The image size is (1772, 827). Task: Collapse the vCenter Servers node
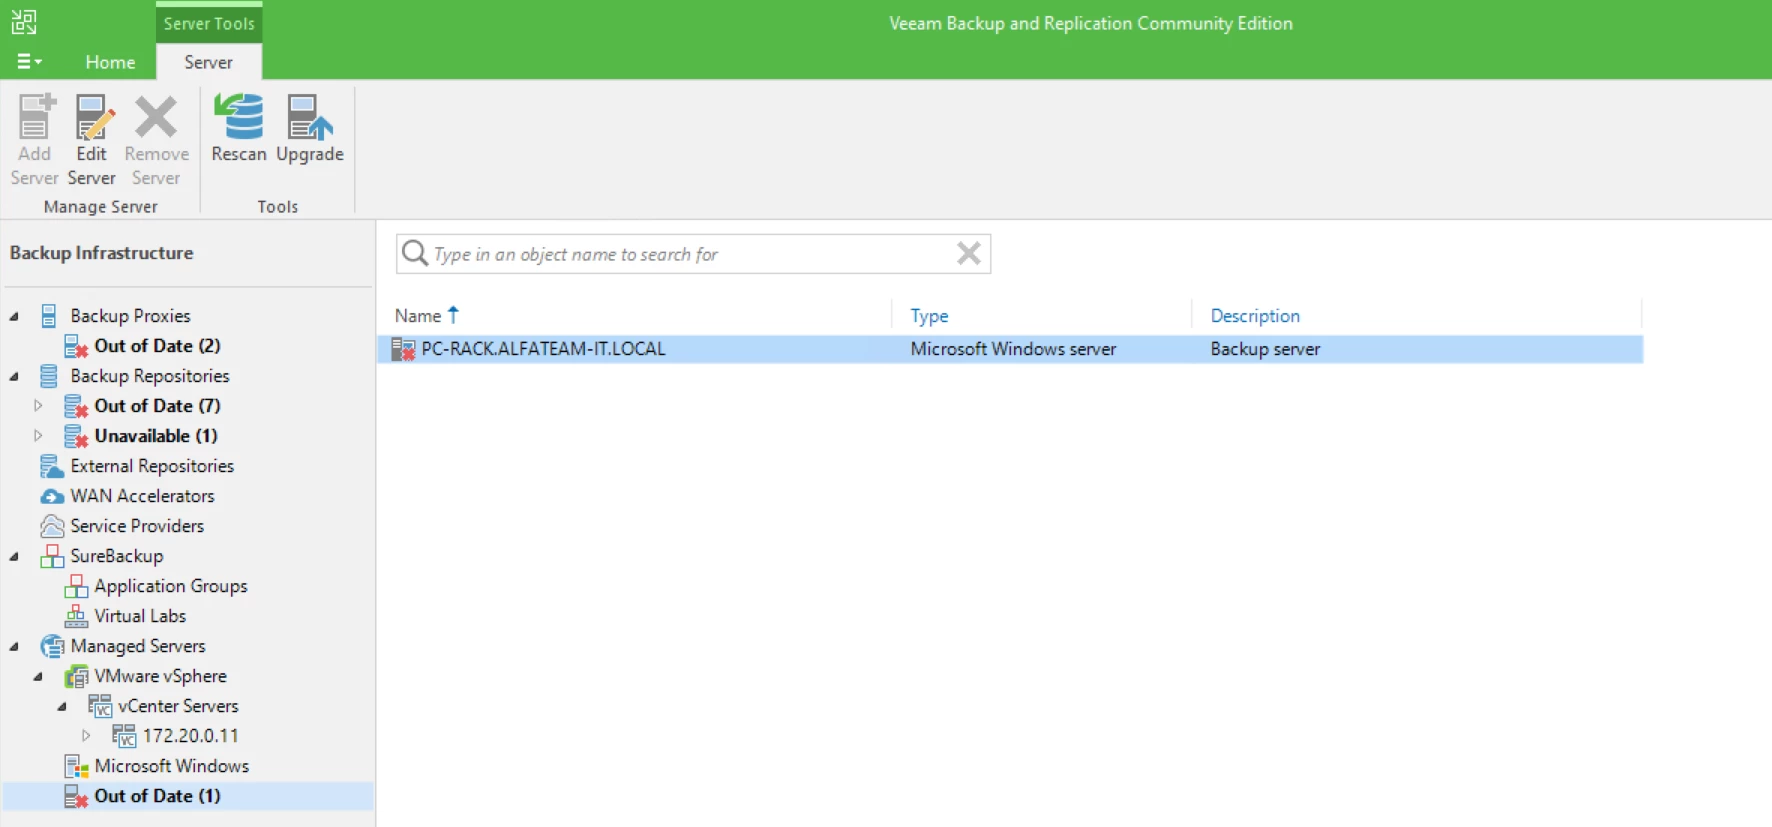point(62,706)
